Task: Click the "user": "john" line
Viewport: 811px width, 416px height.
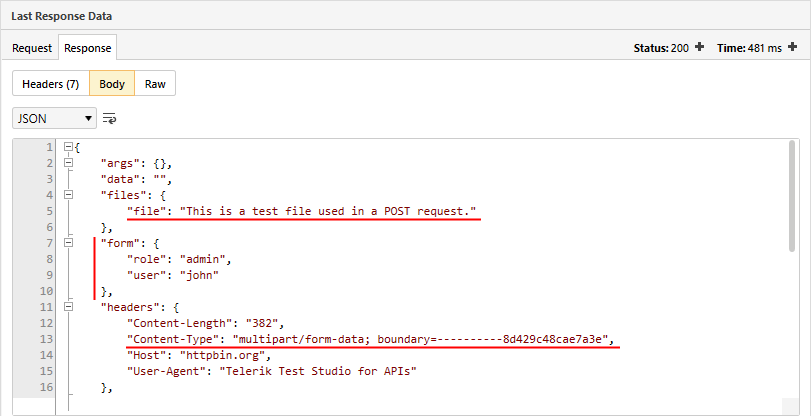Action: pos(173,275)
